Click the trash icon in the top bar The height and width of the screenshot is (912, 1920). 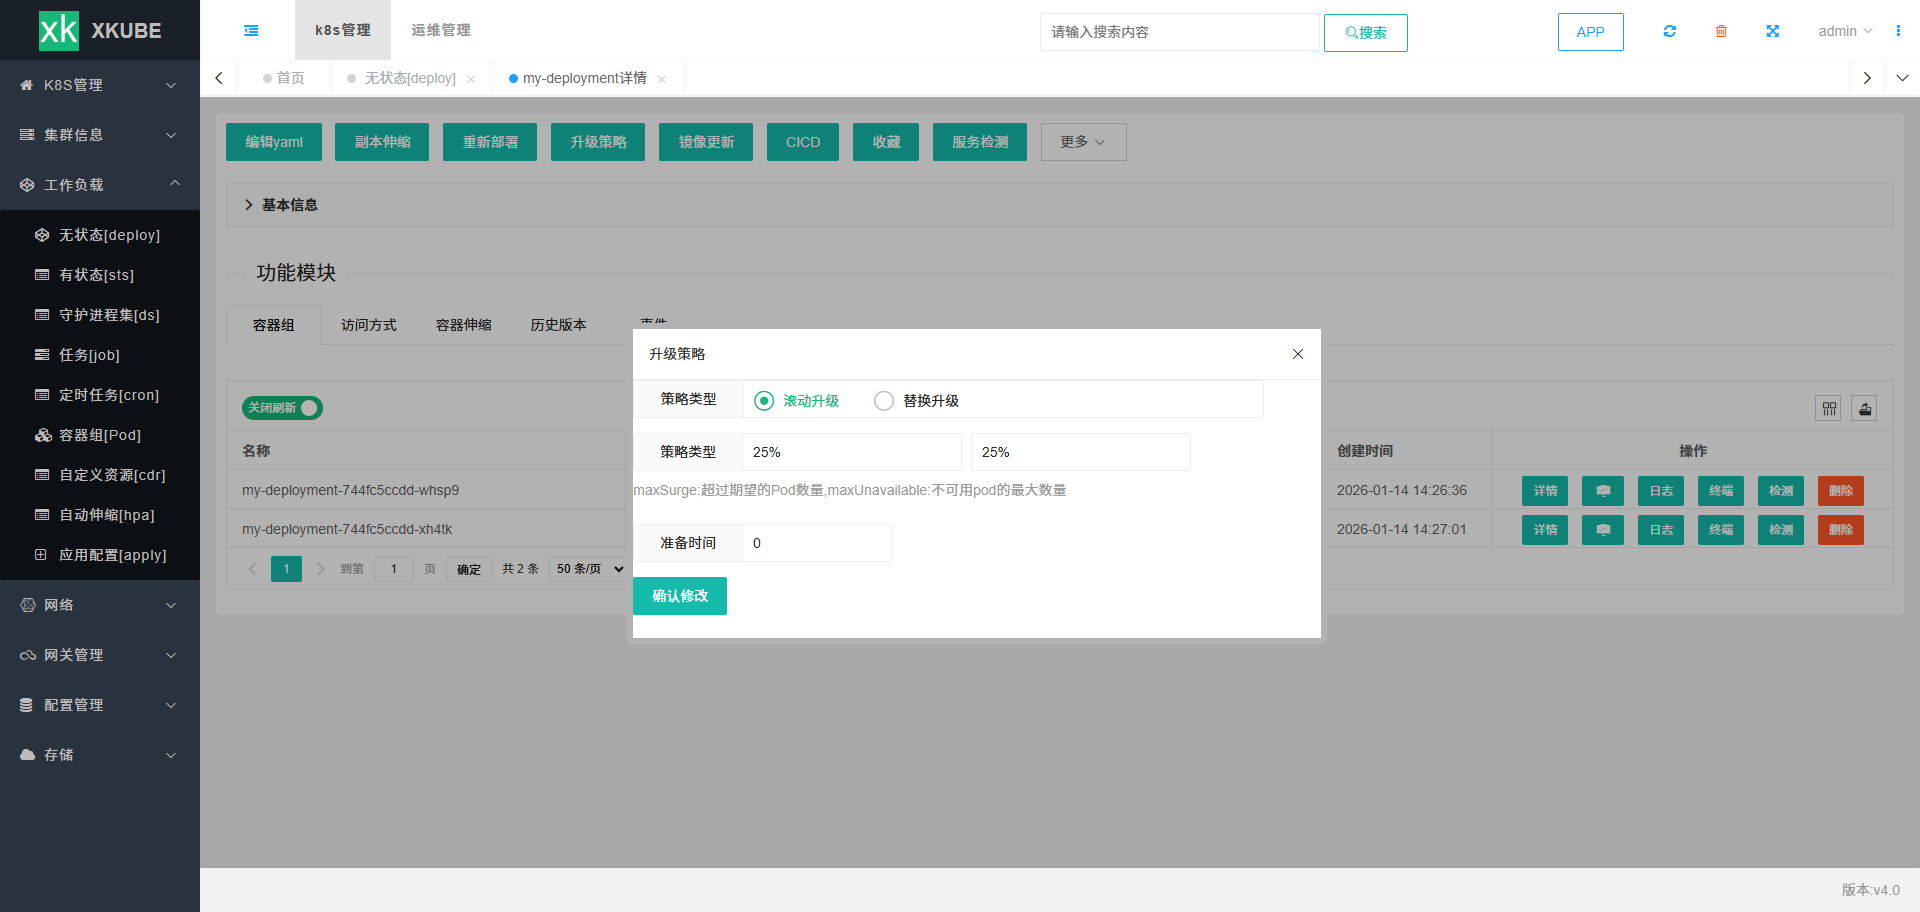coord(1721,31)
